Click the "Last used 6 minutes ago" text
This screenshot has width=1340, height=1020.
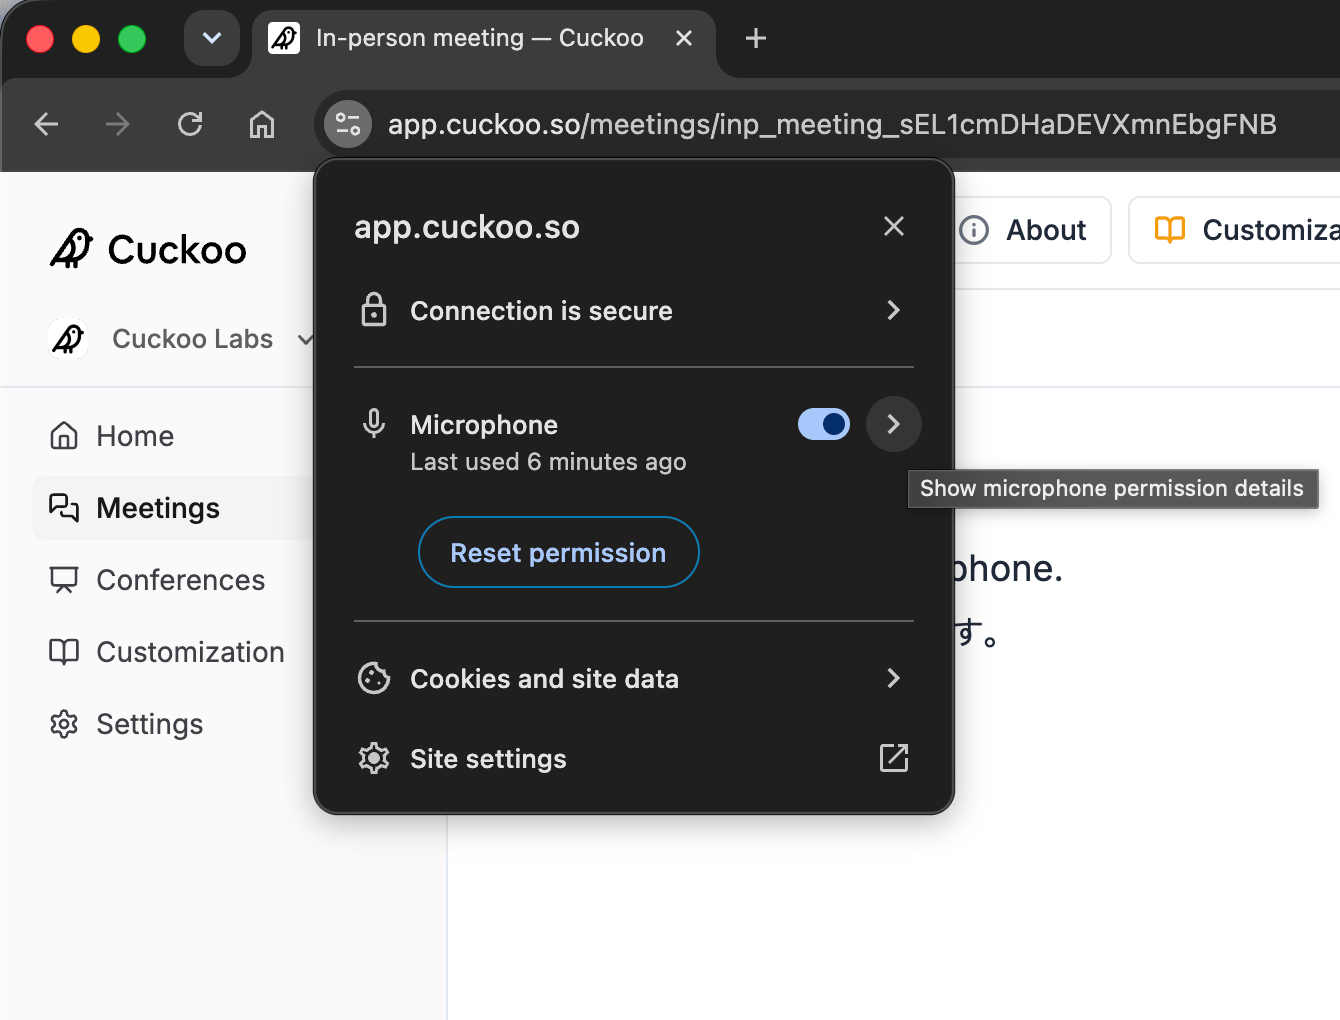click(x=548, y=462)
